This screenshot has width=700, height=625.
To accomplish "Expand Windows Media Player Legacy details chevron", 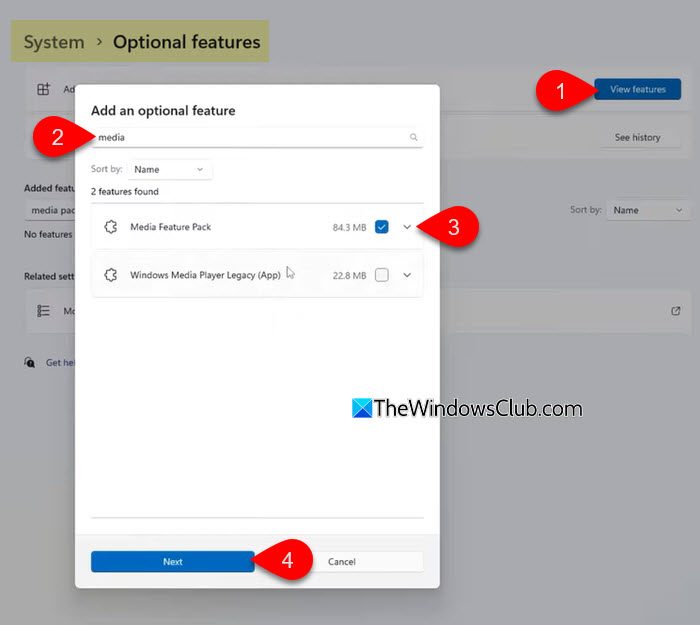I will pyautogui.click(x=407, y=275).
